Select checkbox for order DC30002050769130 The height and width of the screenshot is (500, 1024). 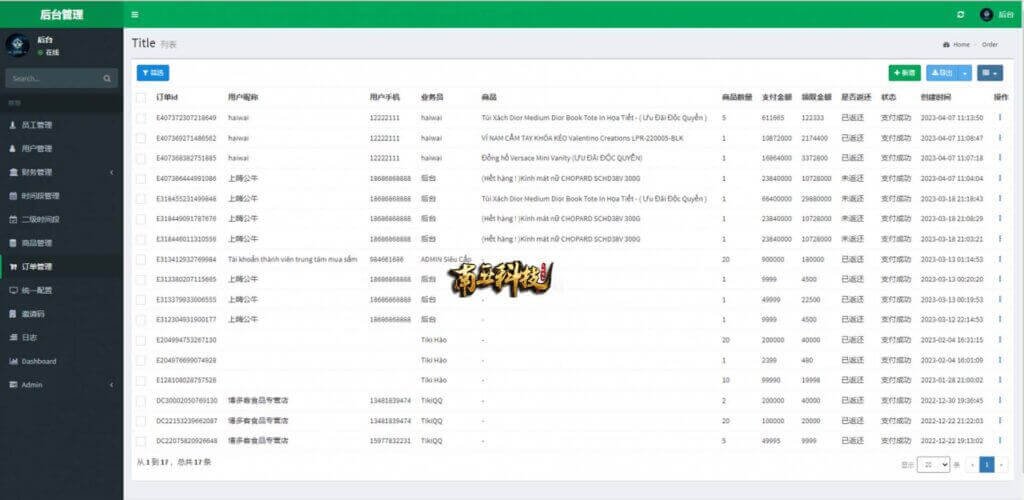pyautogui.click(x=141, y=400)
